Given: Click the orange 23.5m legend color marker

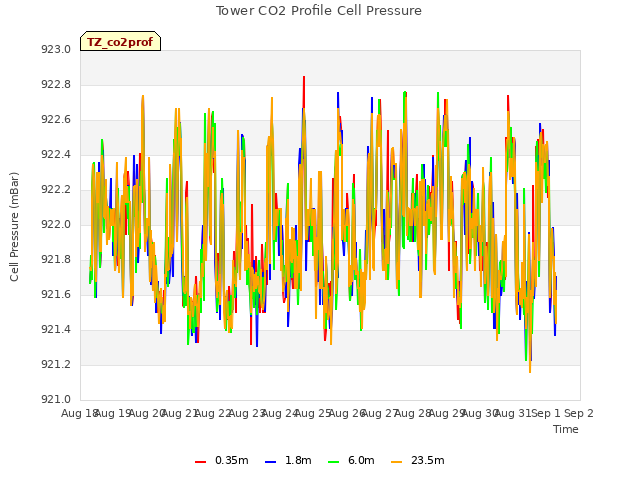Looking at the screenshot, I should click(396, 462).
